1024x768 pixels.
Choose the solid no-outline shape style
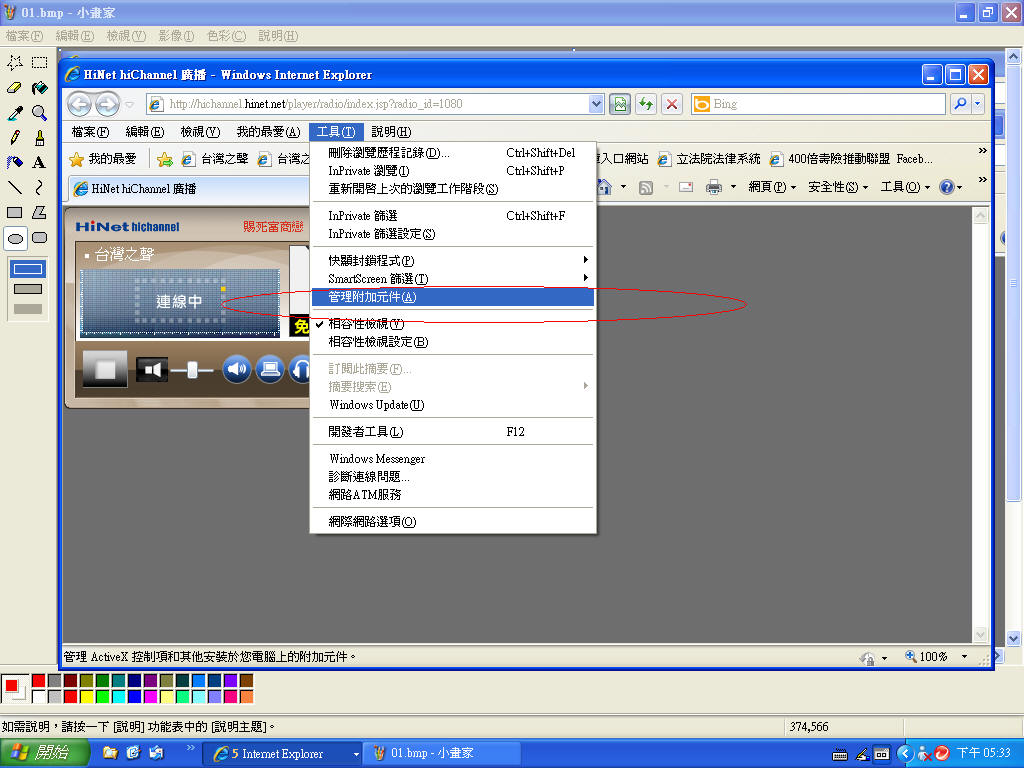28,308
